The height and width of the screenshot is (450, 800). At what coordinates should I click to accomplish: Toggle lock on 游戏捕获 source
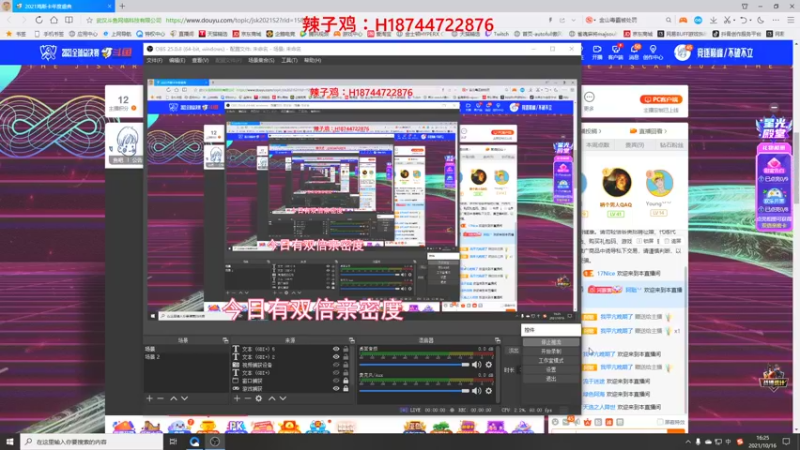pos(345,388)
